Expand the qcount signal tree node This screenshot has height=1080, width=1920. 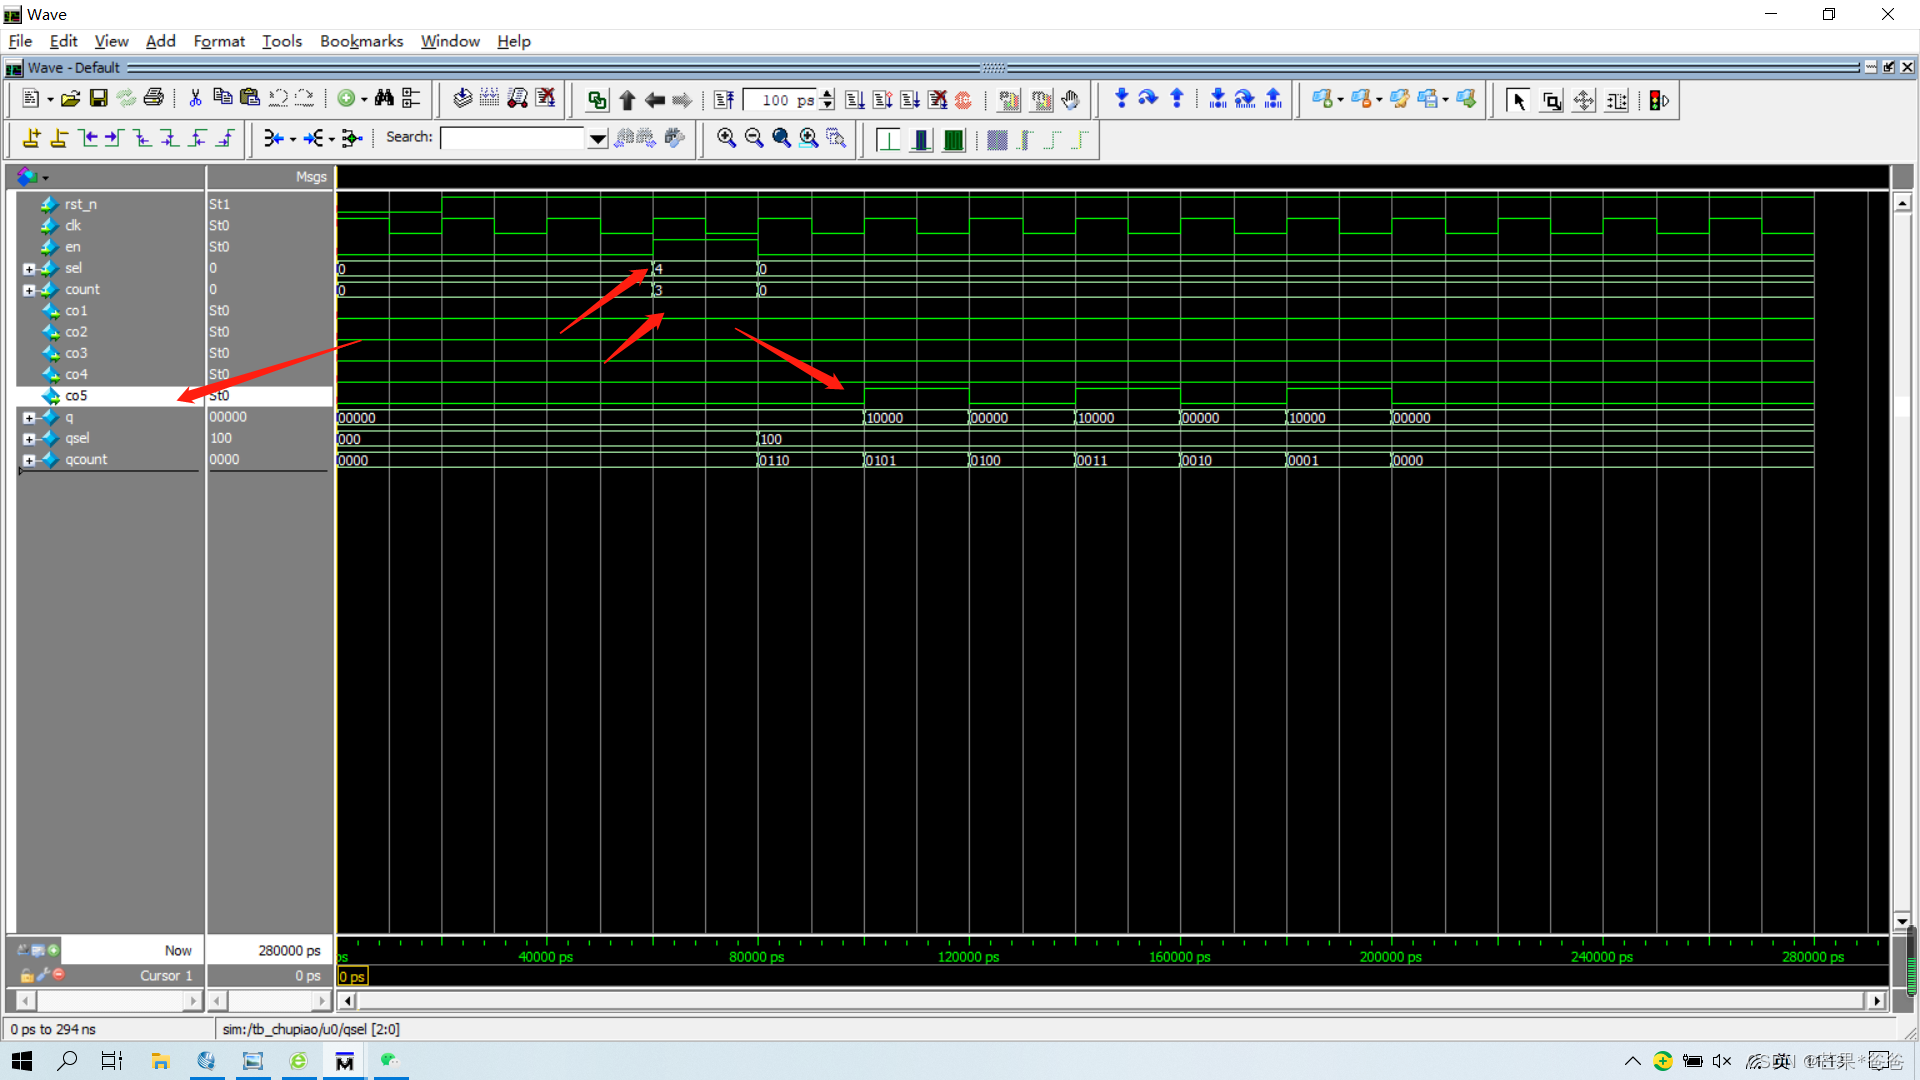click(29, 460)
